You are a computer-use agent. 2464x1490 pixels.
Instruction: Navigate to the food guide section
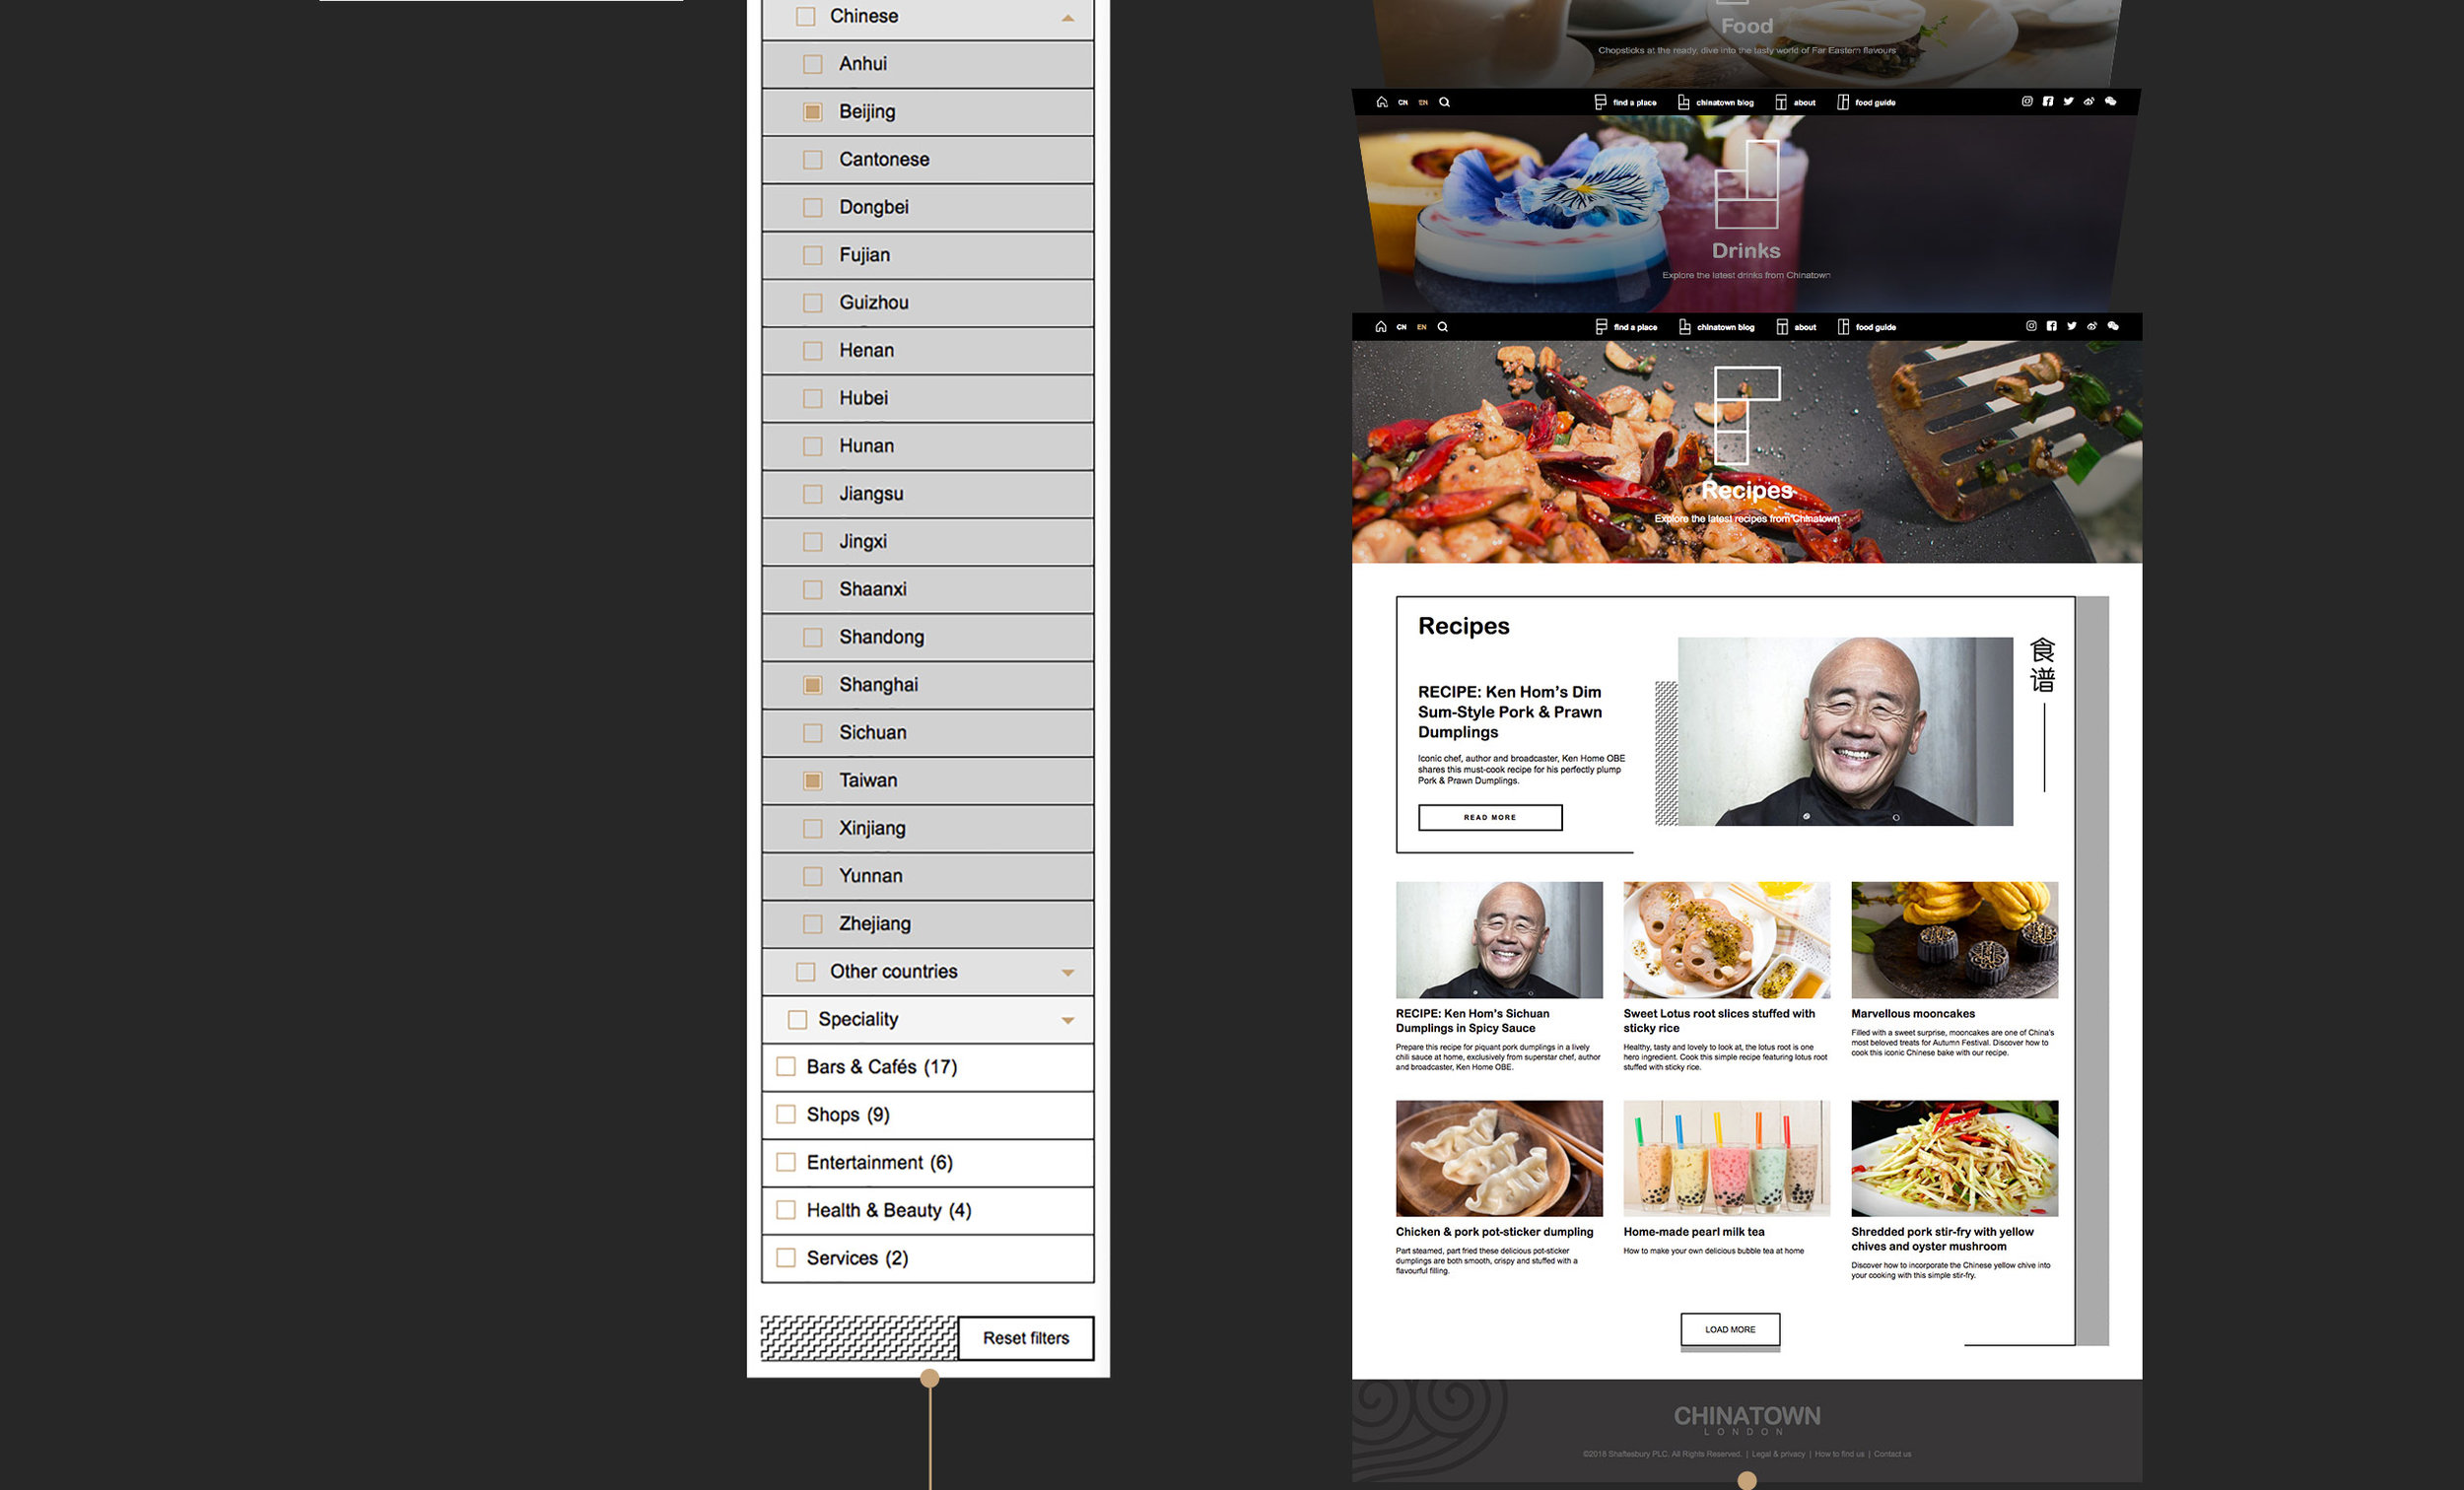pyautogui.click(x=1878, y=326)
